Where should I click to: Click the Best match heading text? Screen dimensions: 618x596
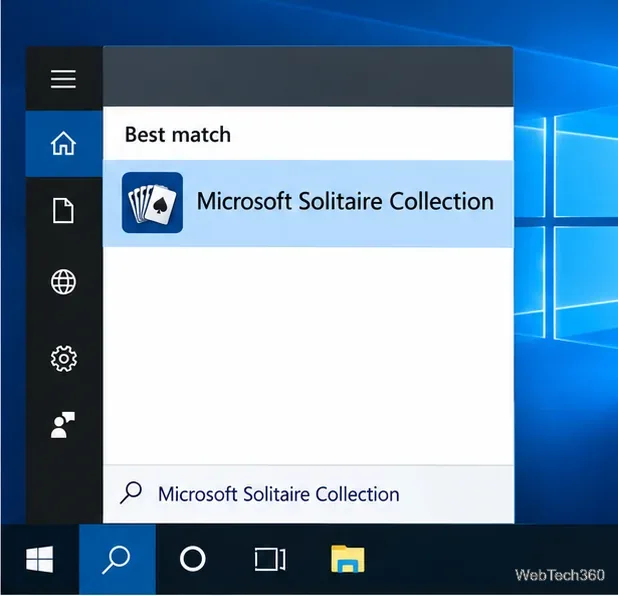point(178,134)
